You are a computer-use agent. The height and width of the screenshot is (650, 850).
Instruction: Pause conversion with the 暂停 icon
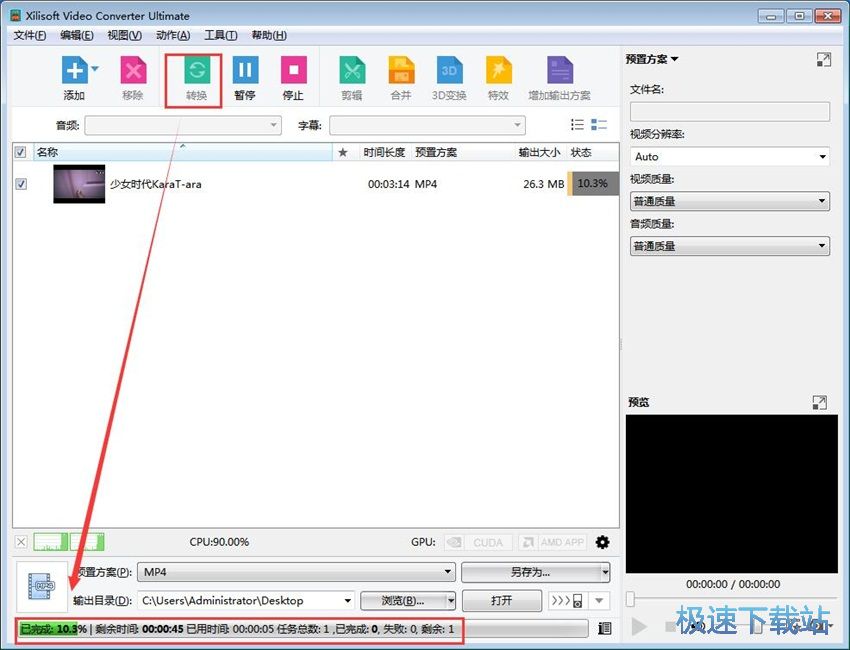[x=245, y=70]
